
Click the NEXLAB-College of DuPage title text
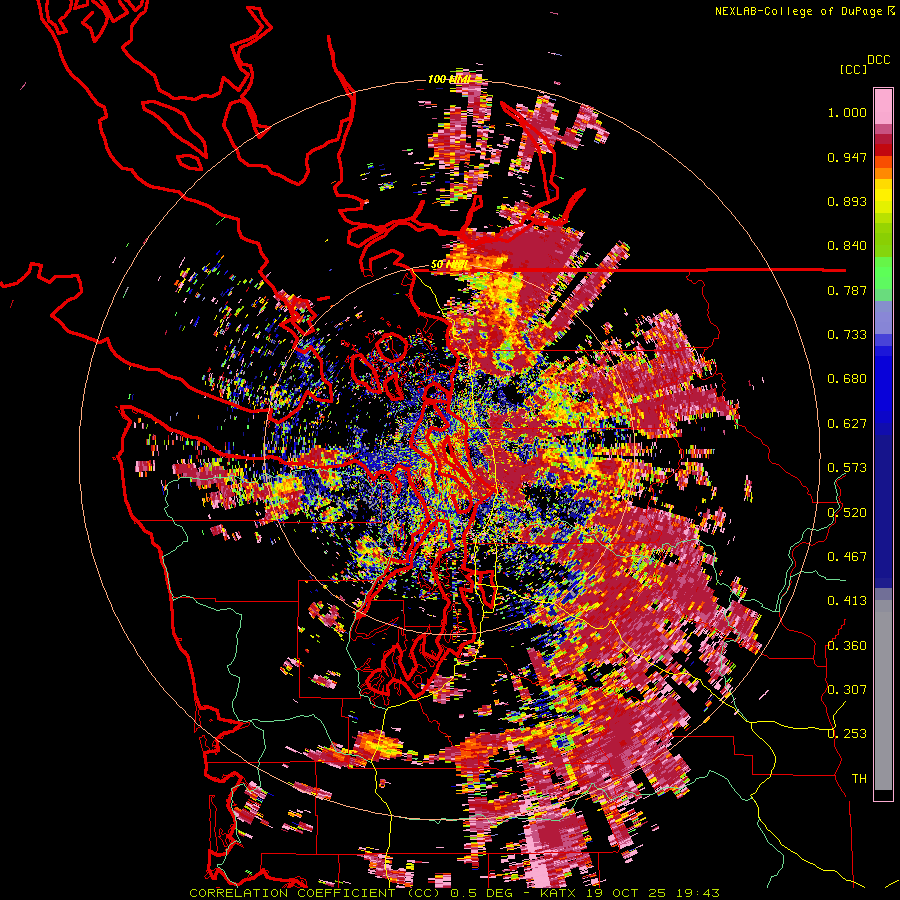(804, 11)
